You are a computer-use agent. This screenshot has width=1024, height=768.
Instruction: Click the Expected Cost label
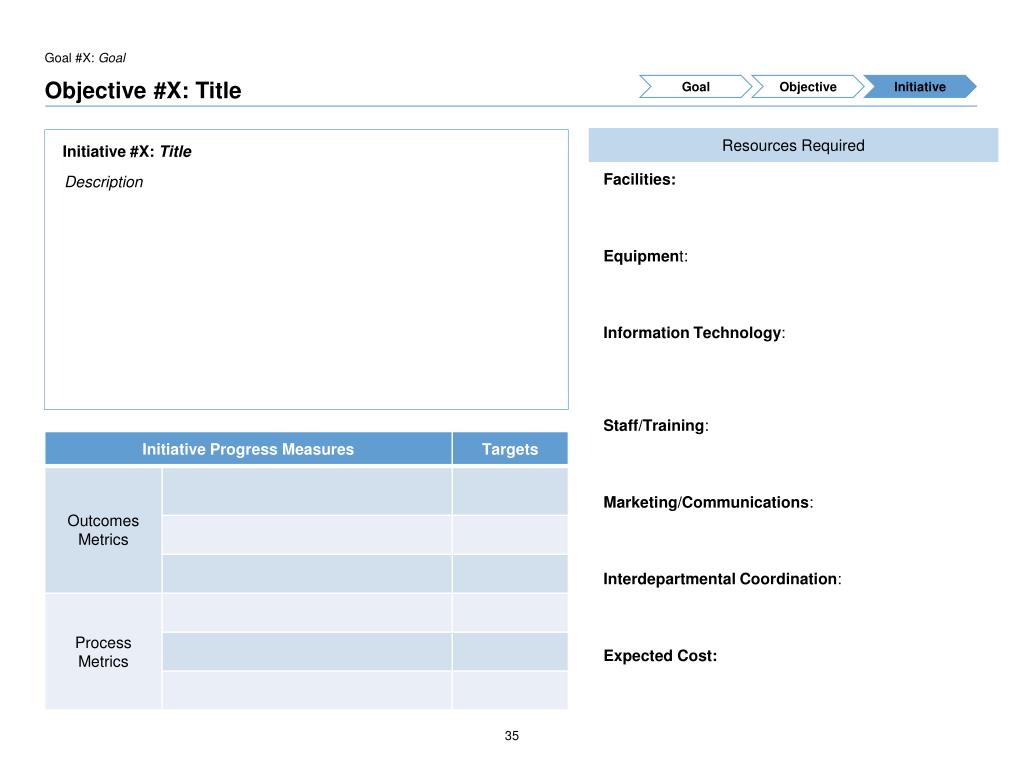pyautogui.click(x=660, y=656)
